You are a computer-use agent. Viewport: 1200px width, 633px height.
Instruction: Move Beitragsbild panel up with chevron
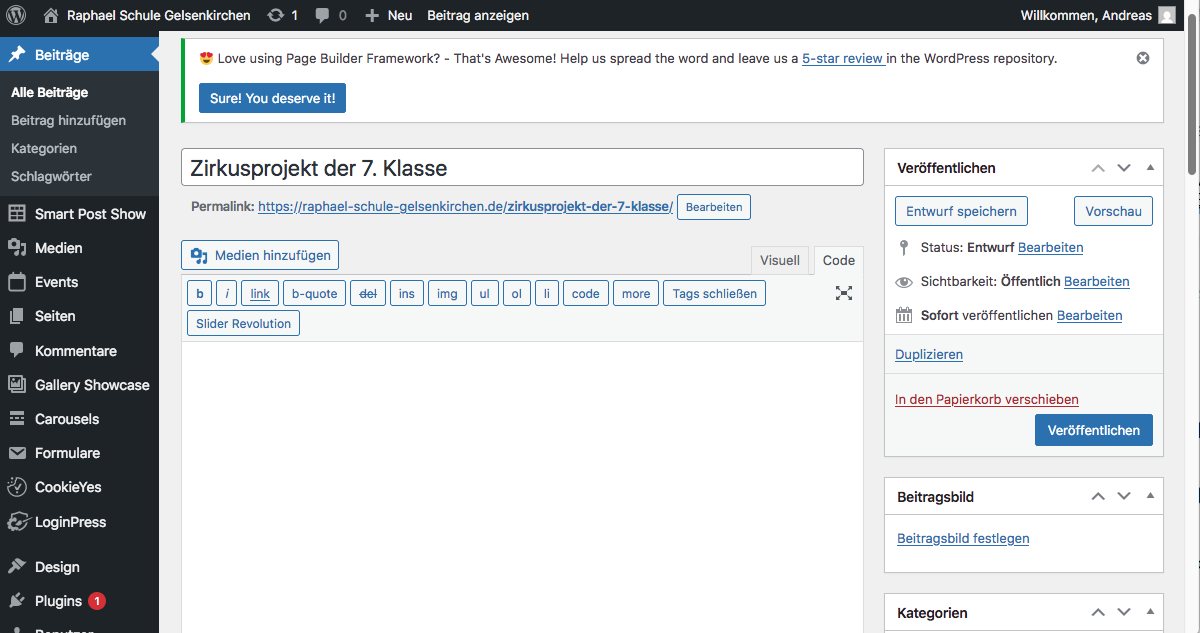click(1098, 496)
